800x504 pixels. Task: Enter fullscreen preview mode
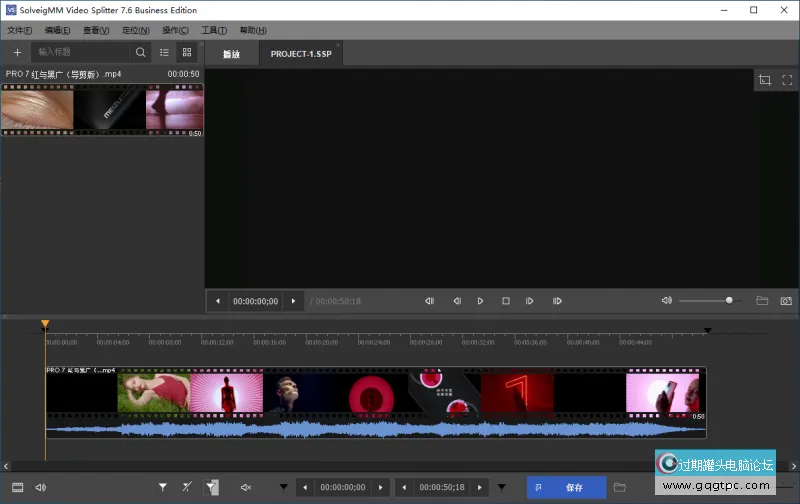coord(787,80)
